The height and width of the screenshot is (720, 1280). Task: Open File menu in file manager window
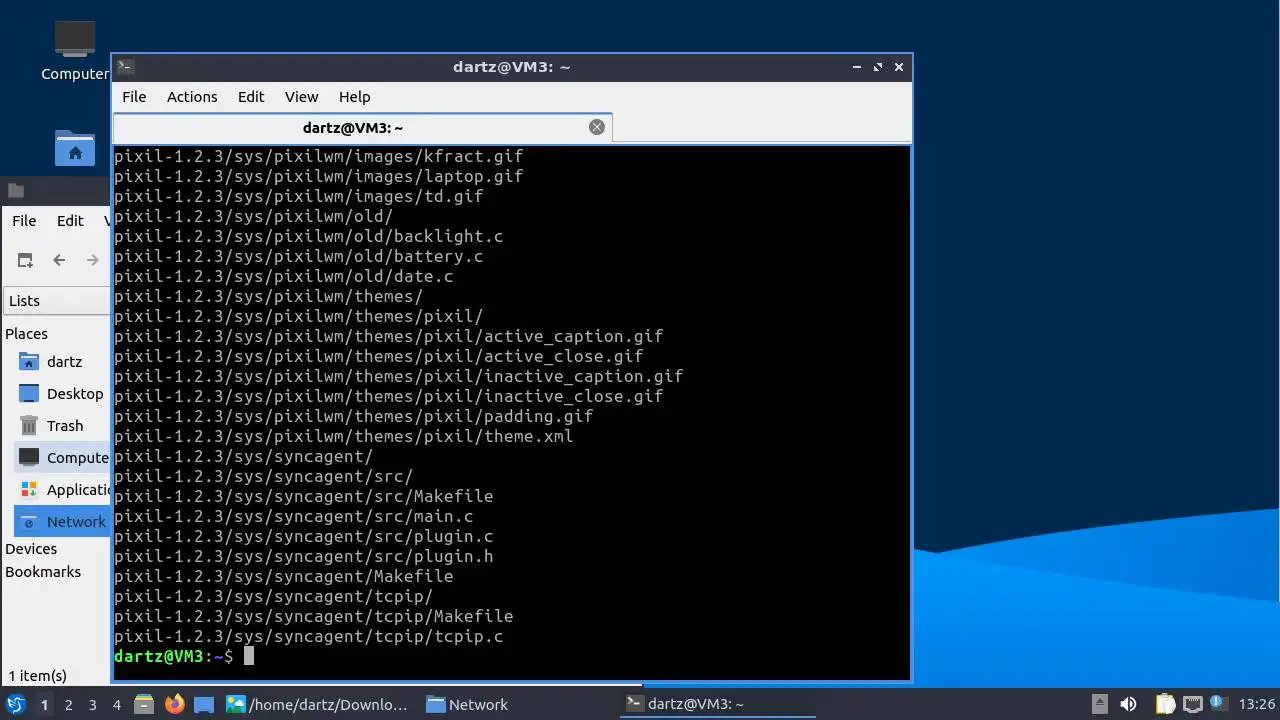click(x=24, y=221)
